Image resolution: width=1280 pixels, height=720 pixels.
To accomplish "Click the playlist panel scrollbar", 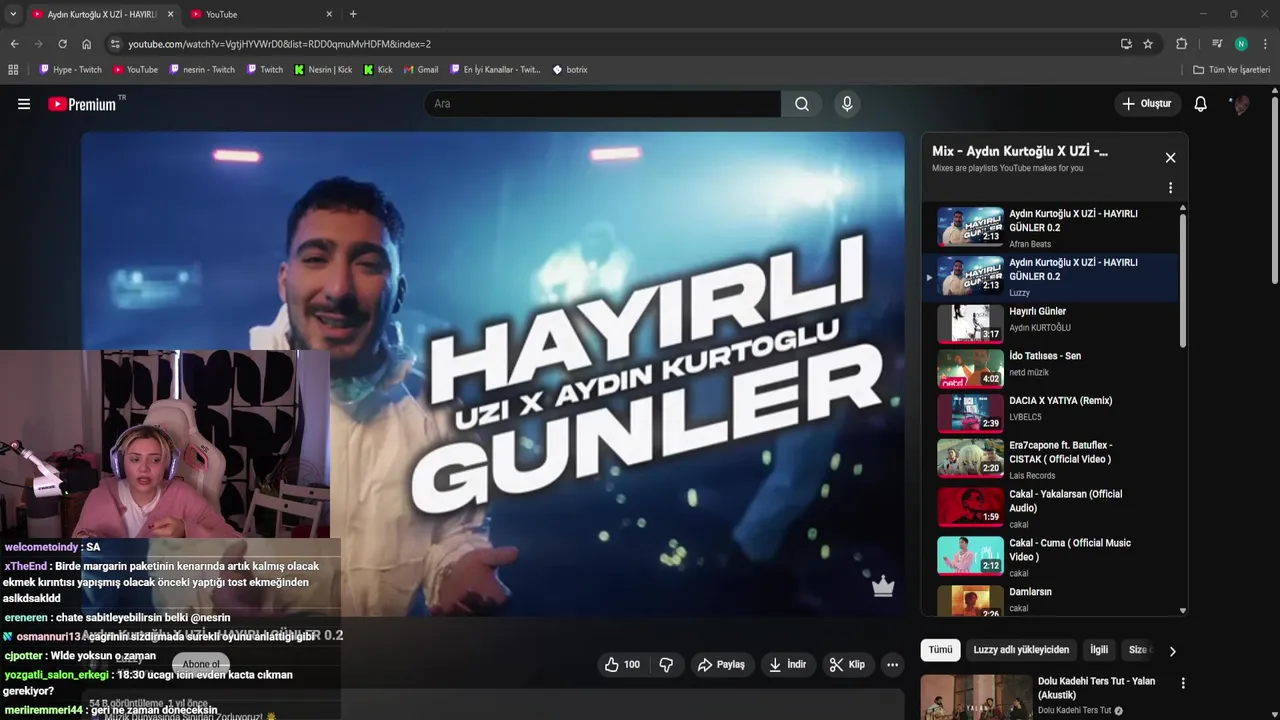I will click(1183, 280).
